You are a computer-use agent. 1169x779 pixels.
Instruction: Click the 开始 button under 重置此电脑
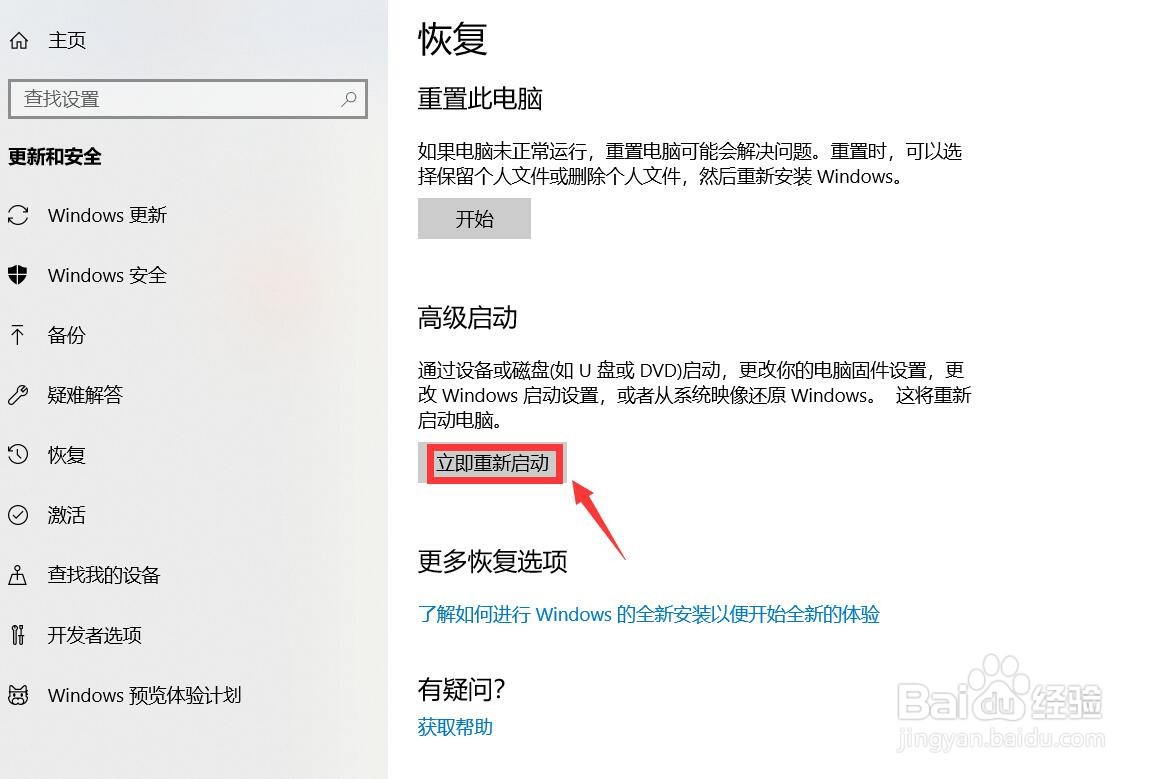[474, 218]
